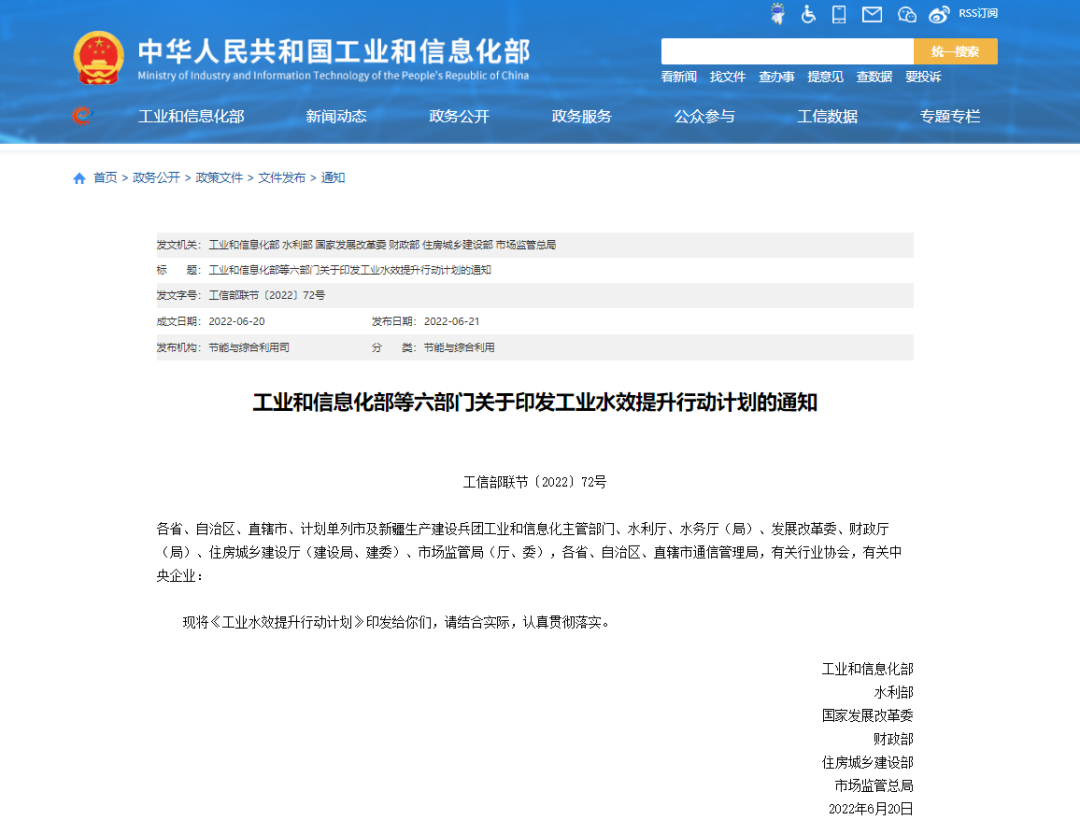Click the search input field
Image resolution: width=1080 pixels, height=820 pixels.
coord(787,51)
